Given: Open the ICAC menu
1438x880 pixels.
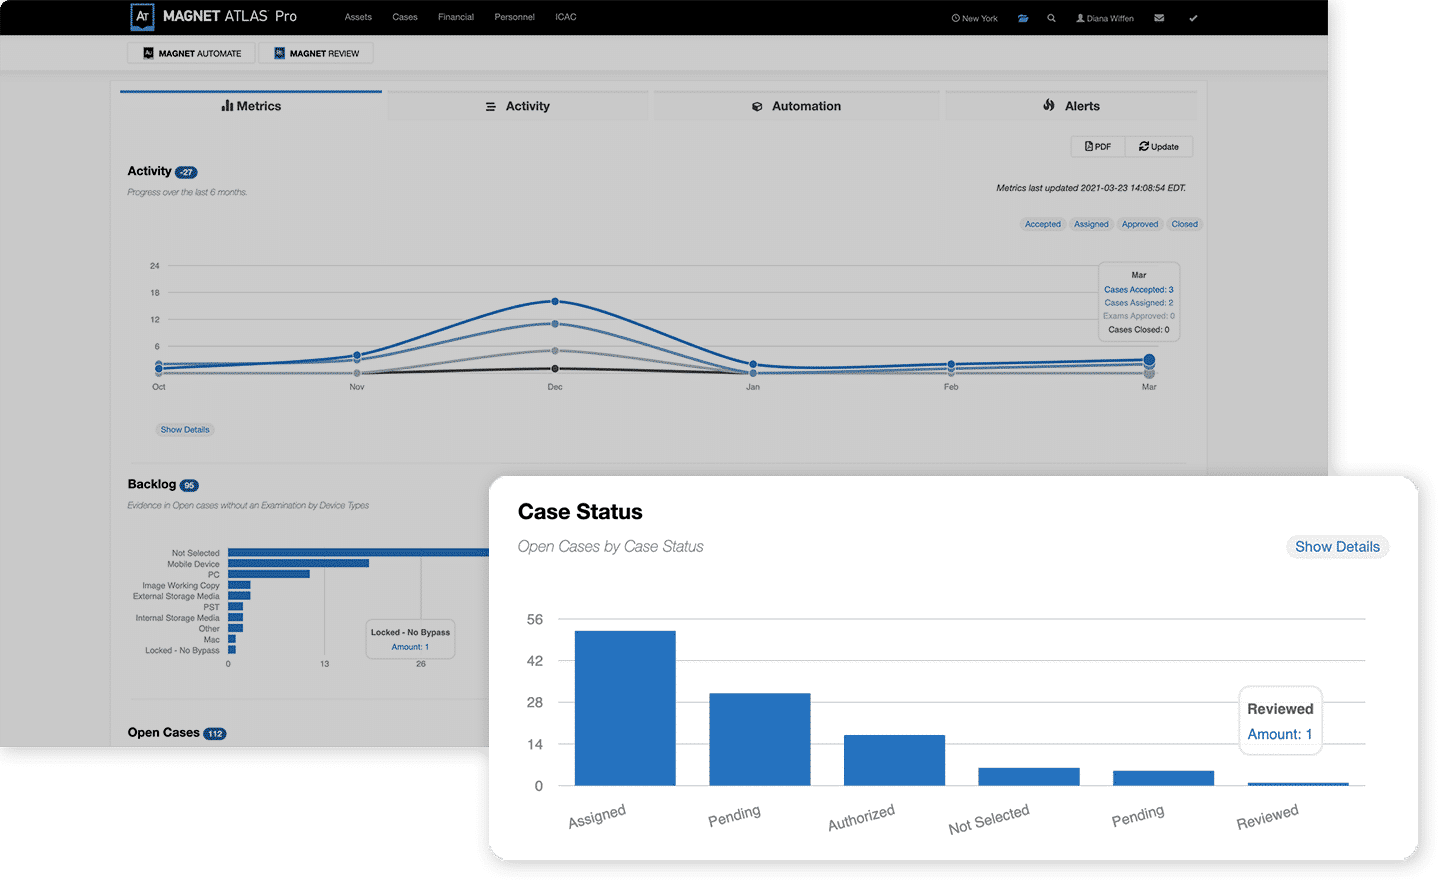Looking at the screenshot, I should coord(566,17).
